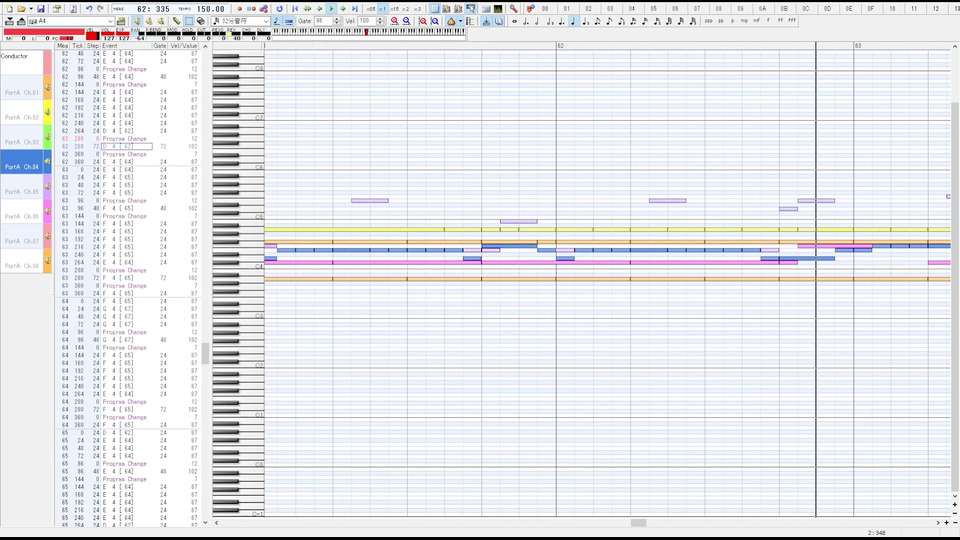Click the green color swatch of Ch.03

point(47,137)
